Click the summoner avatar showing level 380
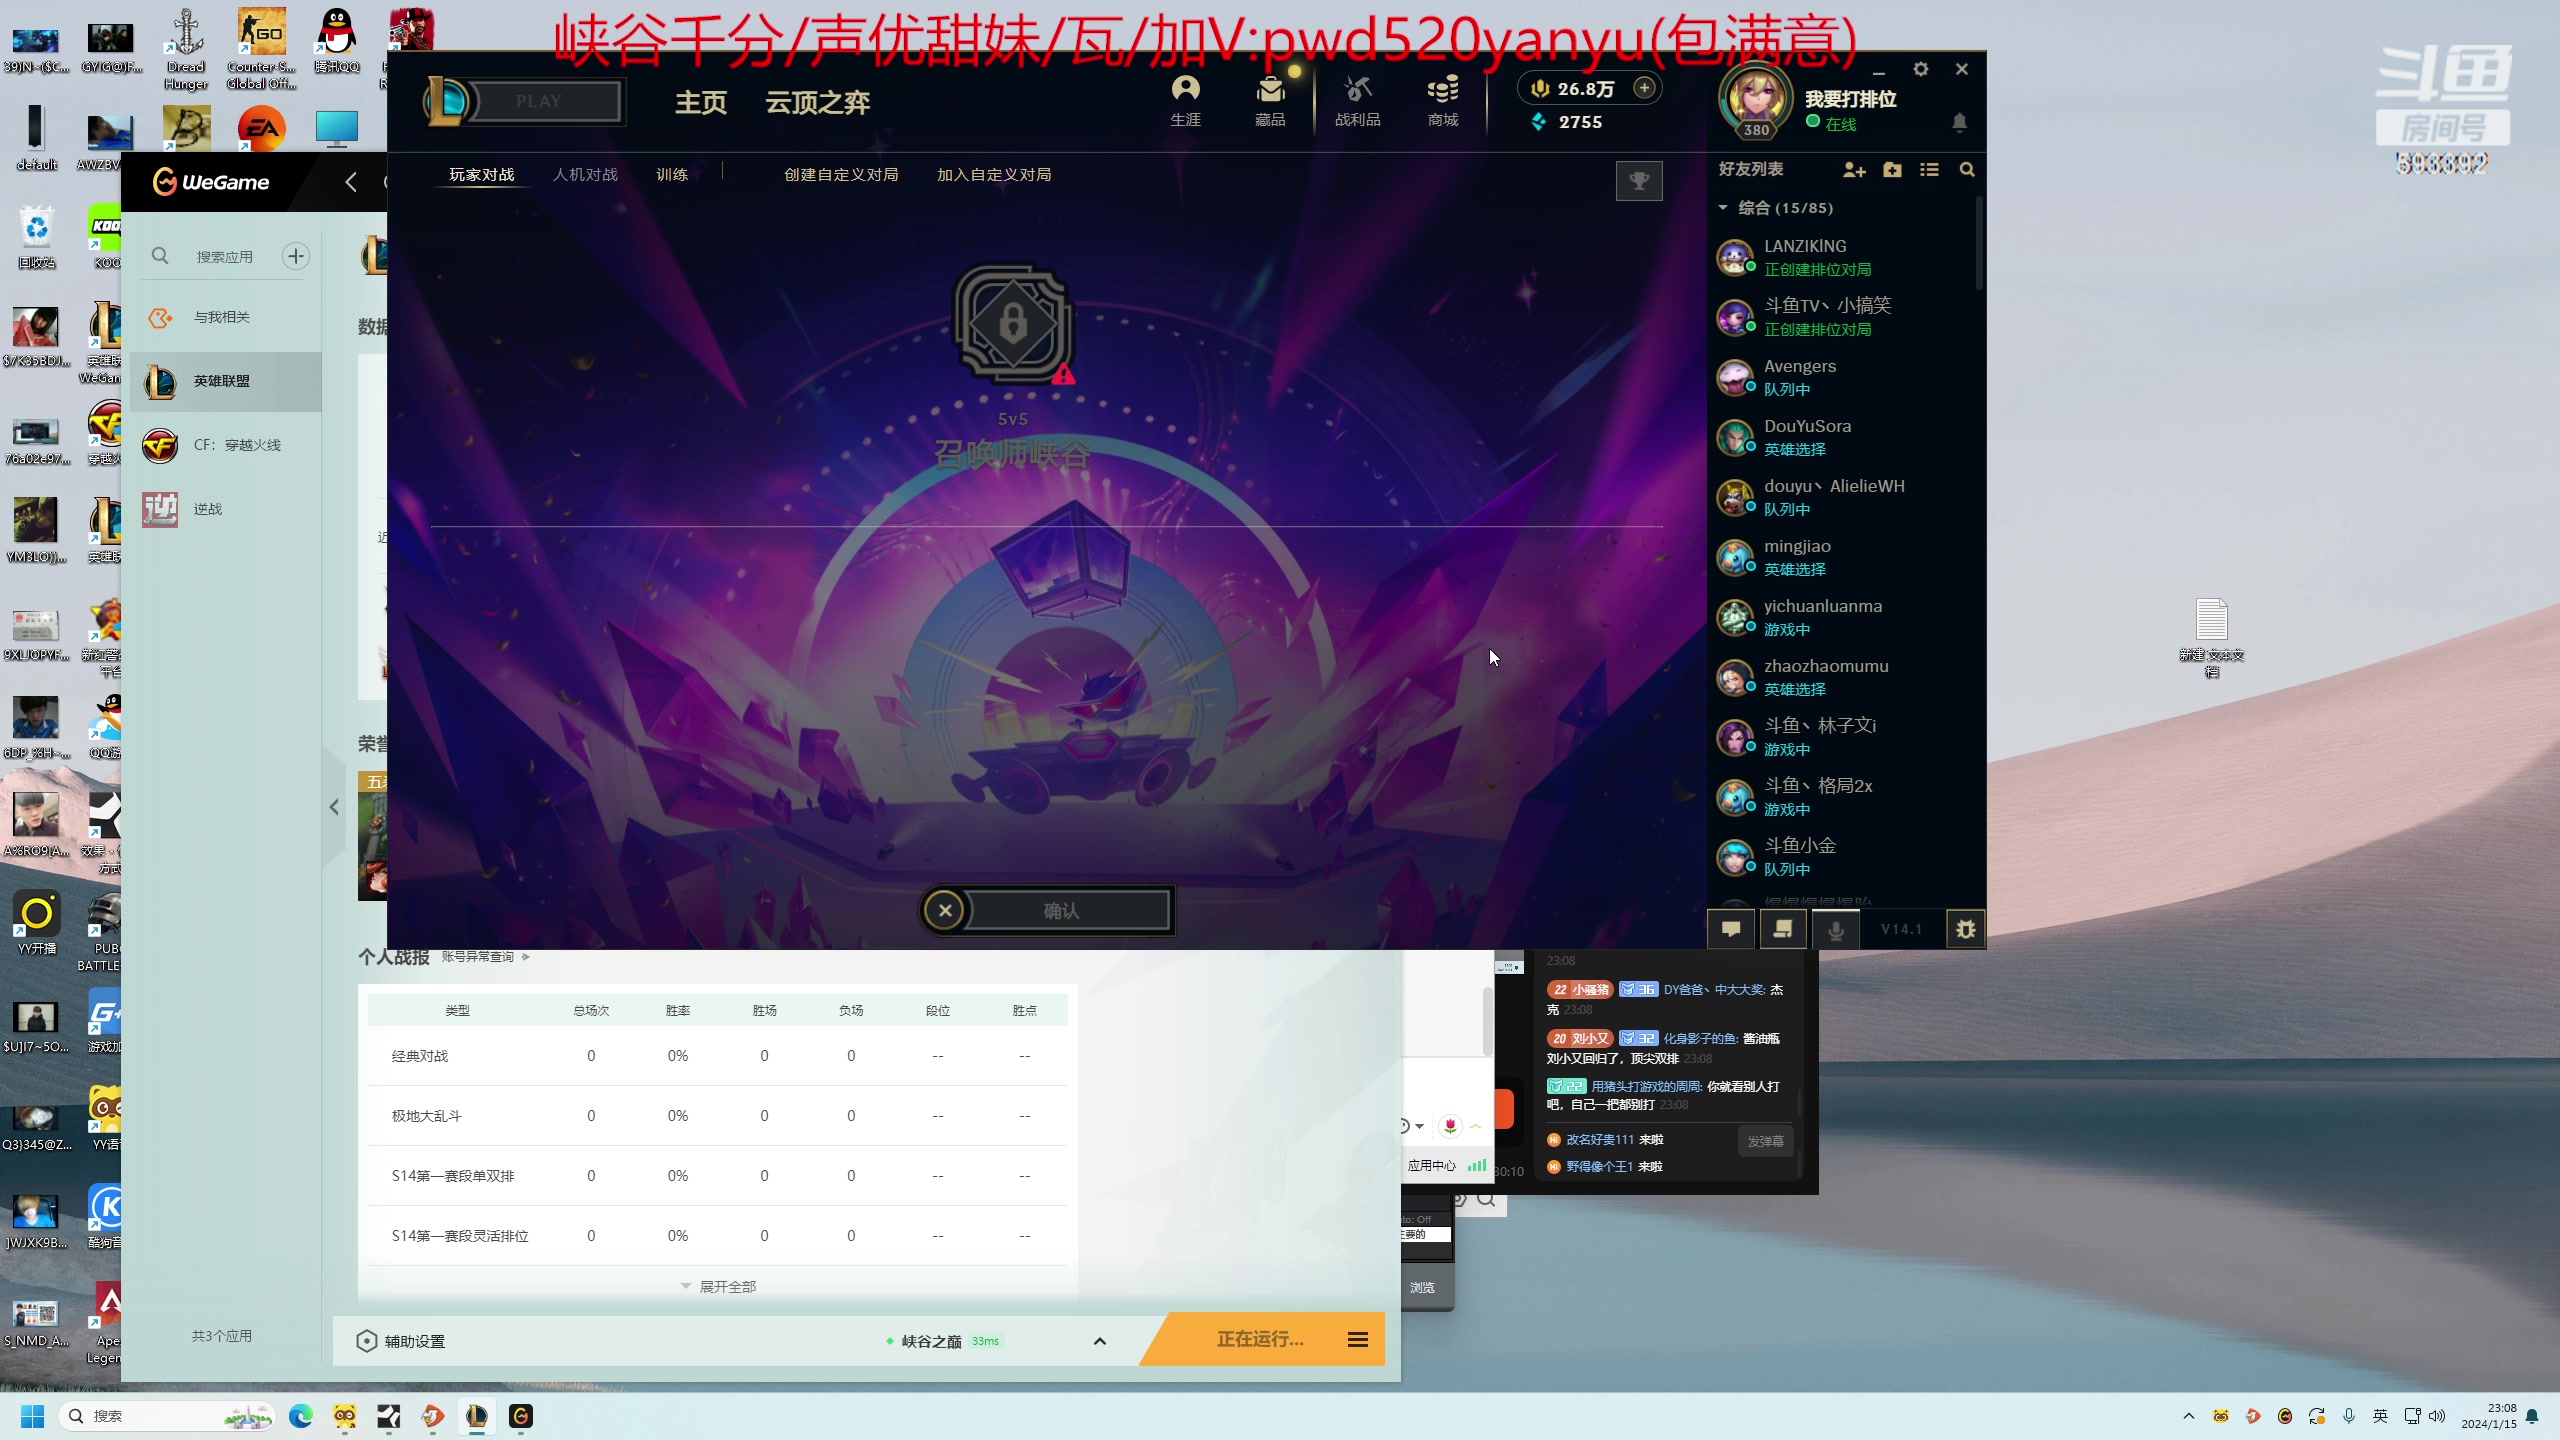This screenshot has height=1440, width=2560. point(1755,100)
